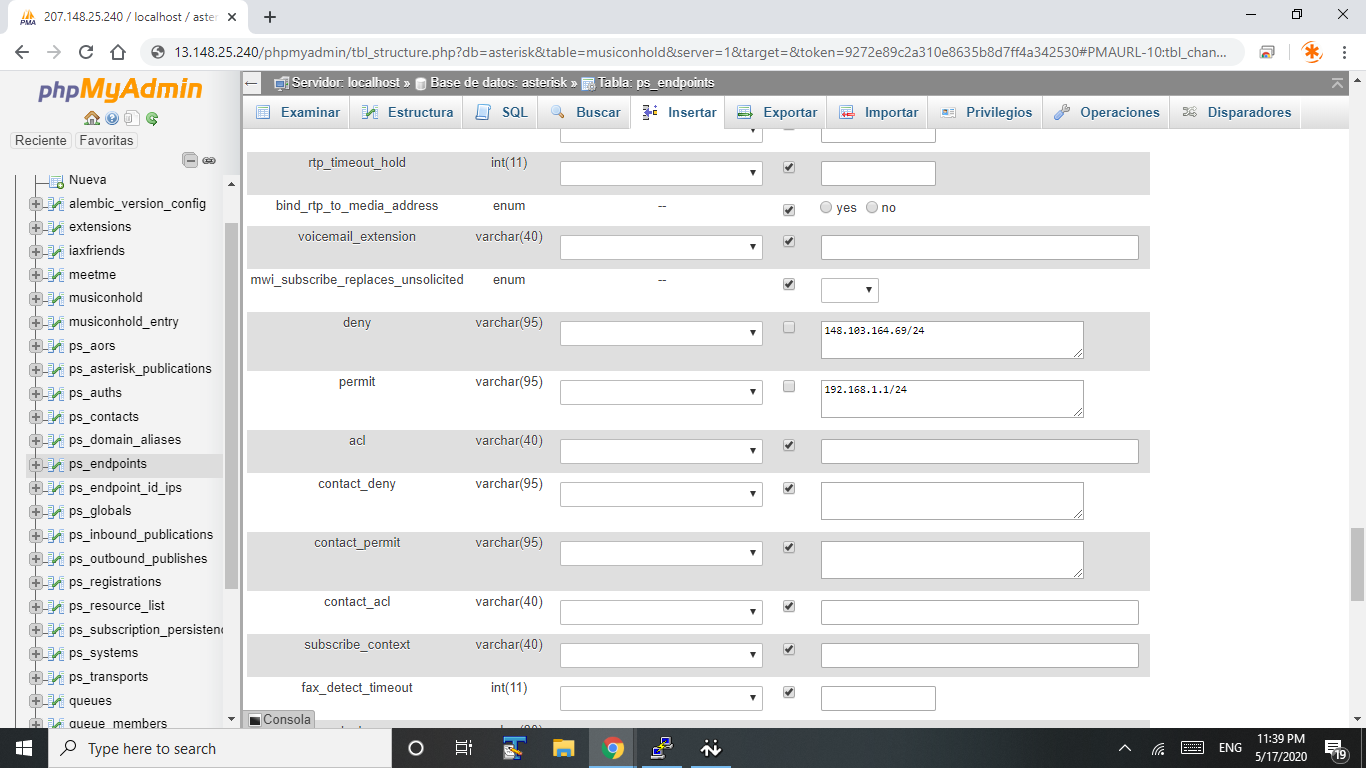Open Cortana circle on the taskbar
This screenshot has height=768, width=1366.
click(x=416, y=748)
